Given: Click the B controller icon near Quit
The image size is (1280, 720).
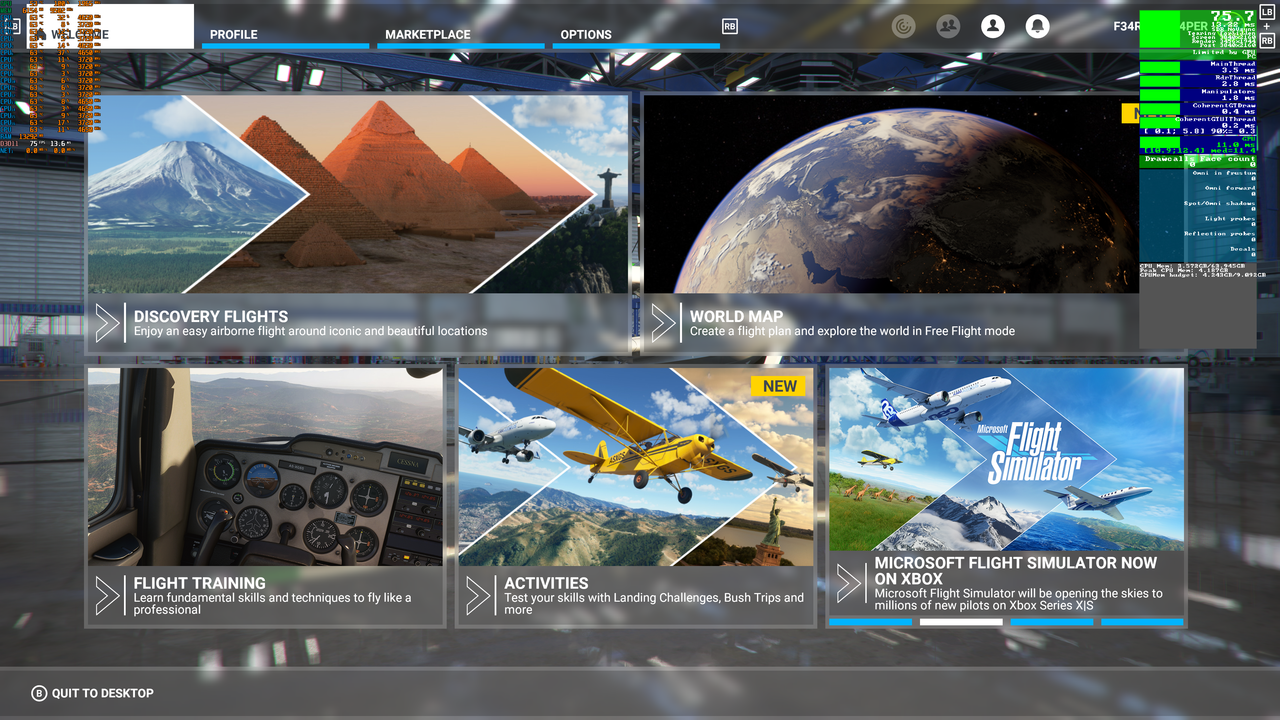Looking at the screenshot, I should click(x=39, y=693).
